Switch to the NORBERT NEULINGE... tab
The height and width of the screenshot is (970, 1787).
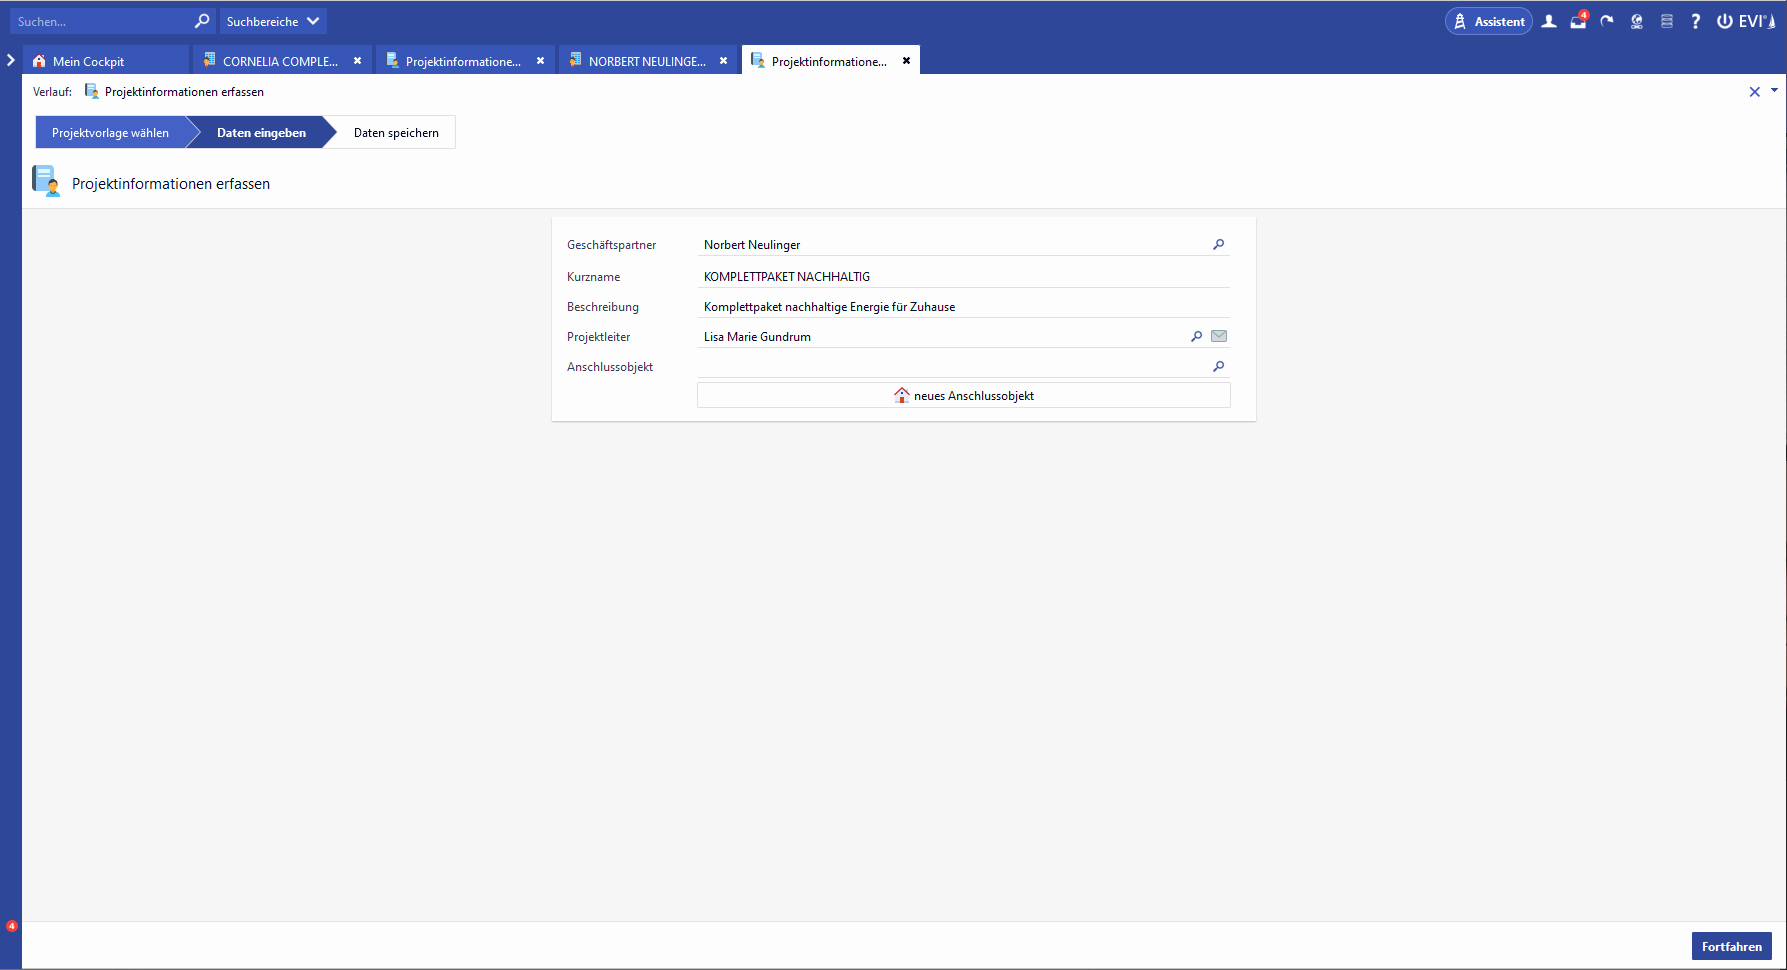coord(645,61)
